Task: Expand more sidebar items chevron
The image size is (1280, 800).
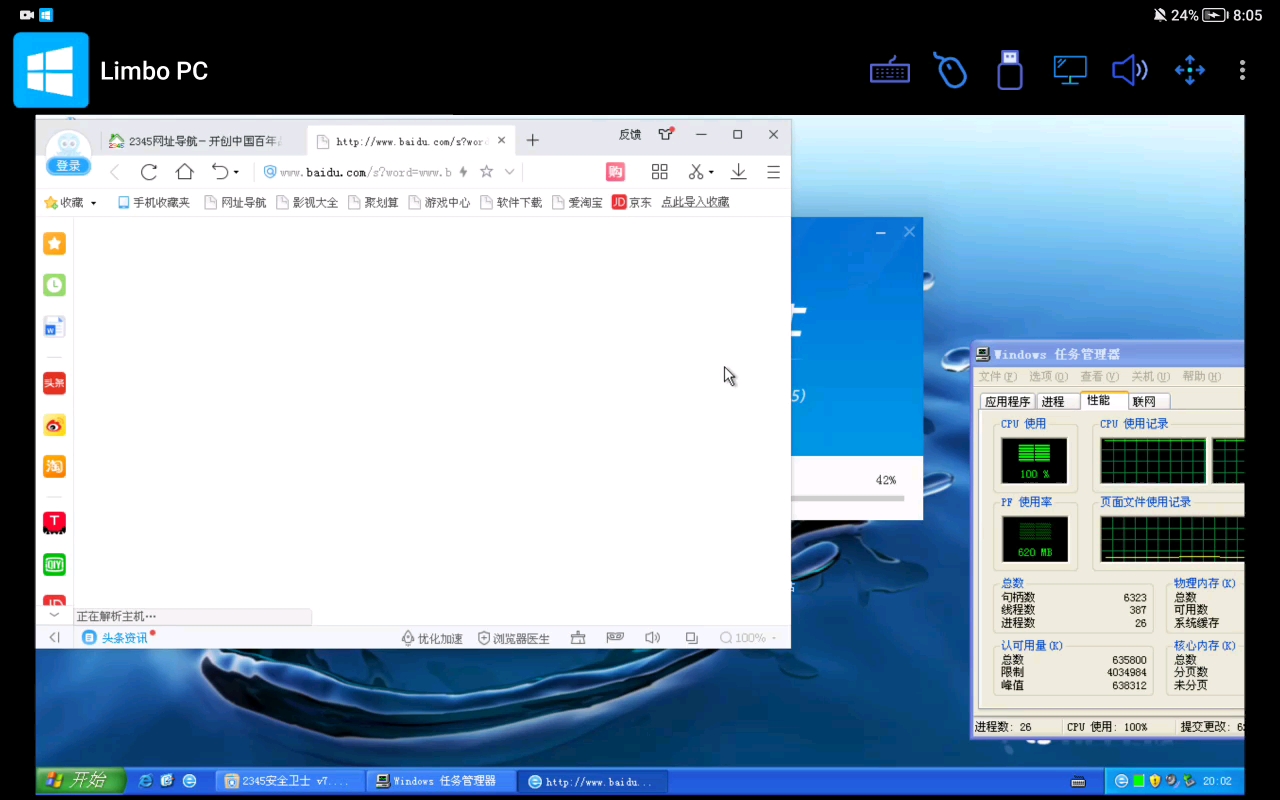Action: (x=54, y=616)
